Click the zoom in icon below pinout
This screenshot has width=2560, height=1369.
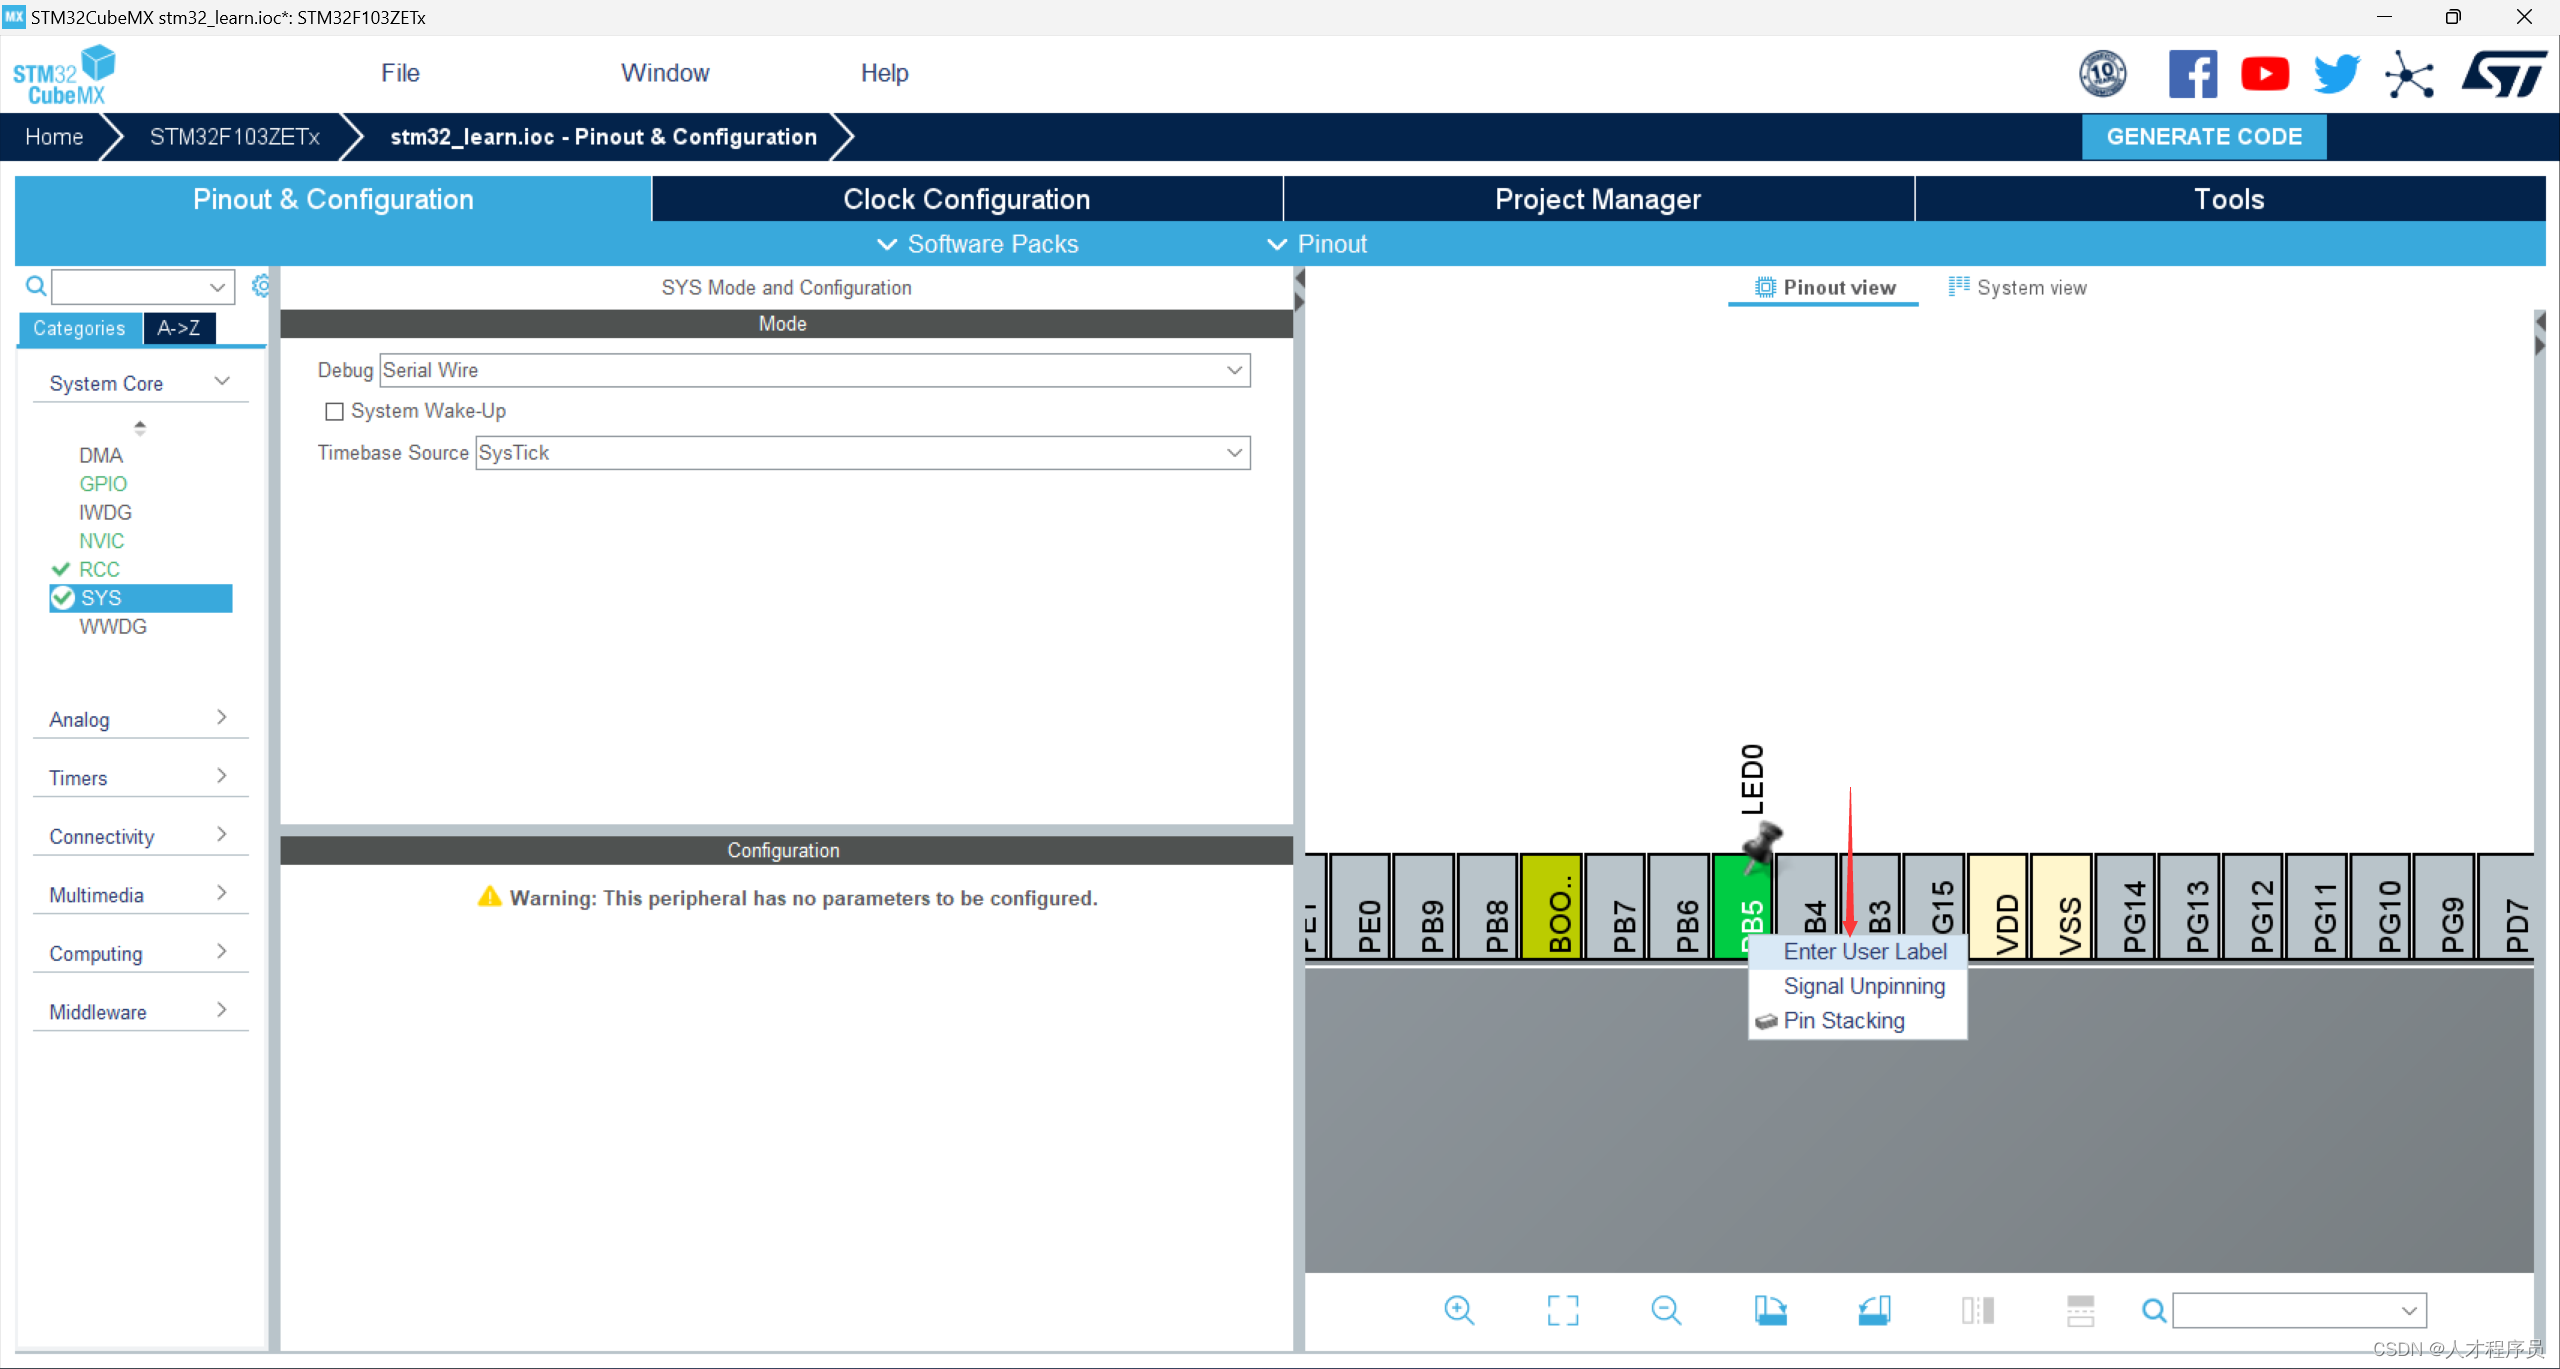(x=1459, y=1309)
